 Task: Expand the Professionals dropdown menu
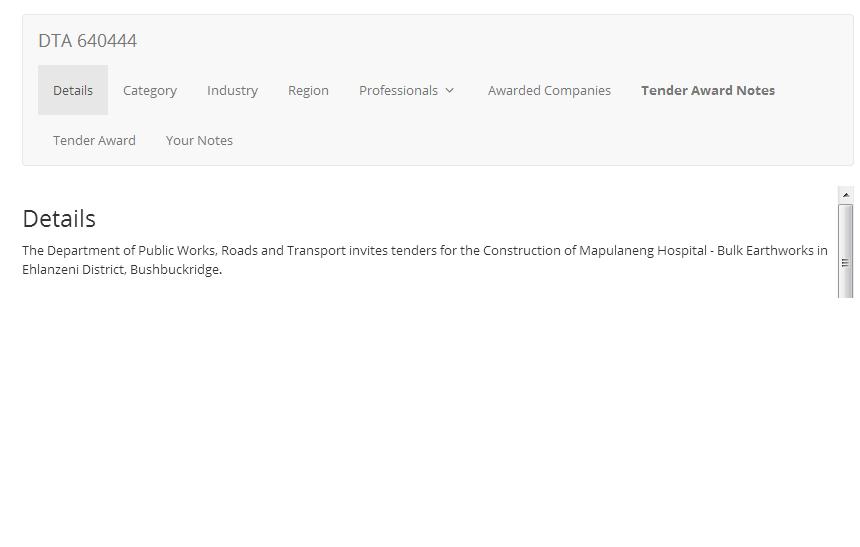399,90
